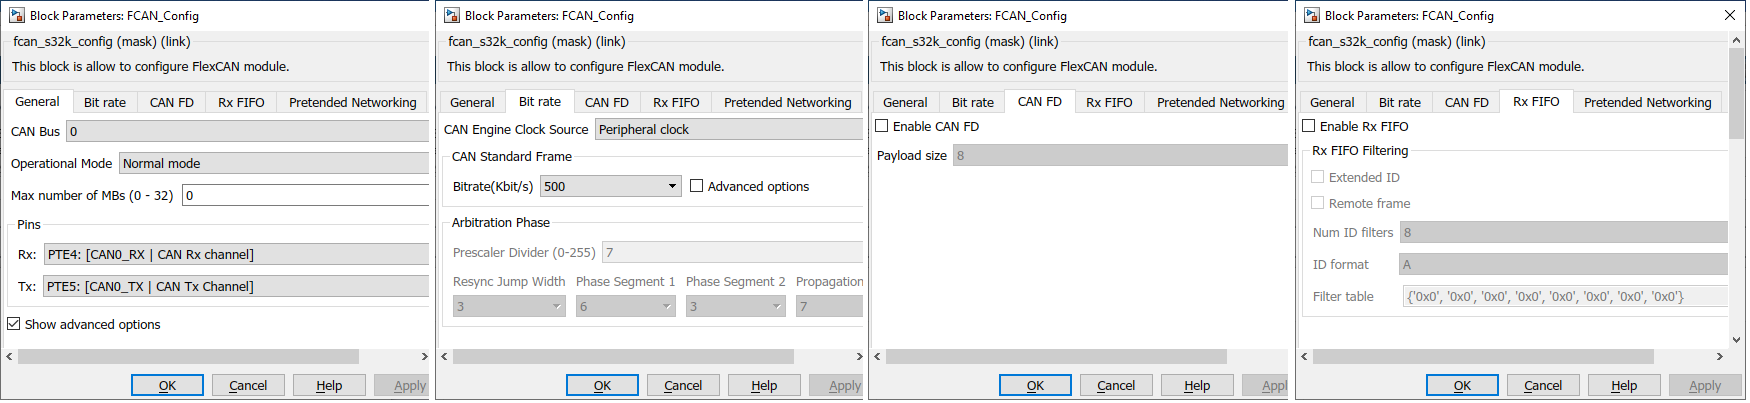Uncheck Show advanced options checkbox
Viewport: 1750px width, 403px height.
coord(14,324)
